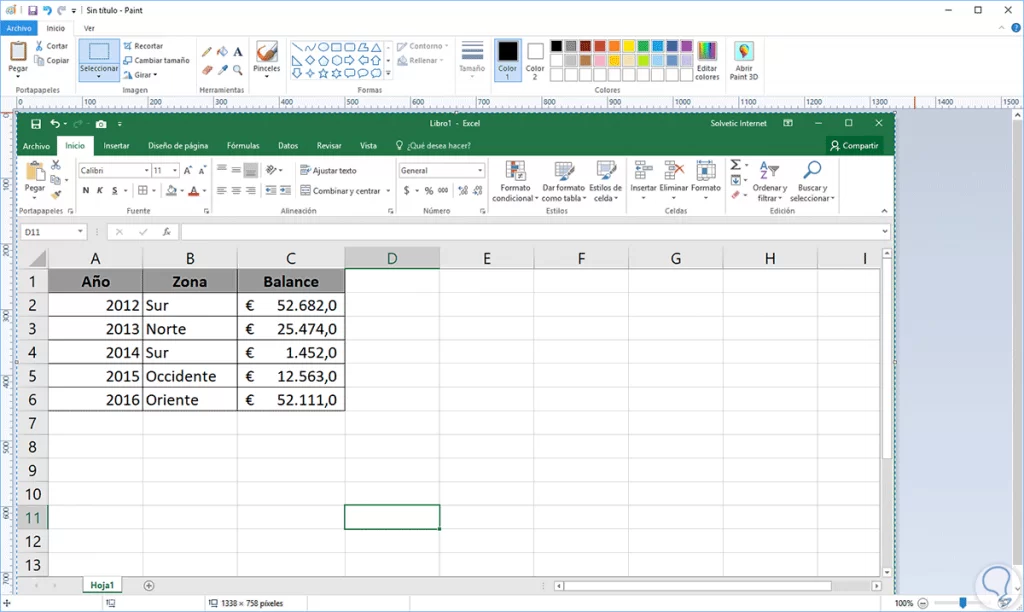Image resolution: width=1024 pixels, height=612 pixels.
Task: Click the Excel column D header
Action: pos(392,259)
